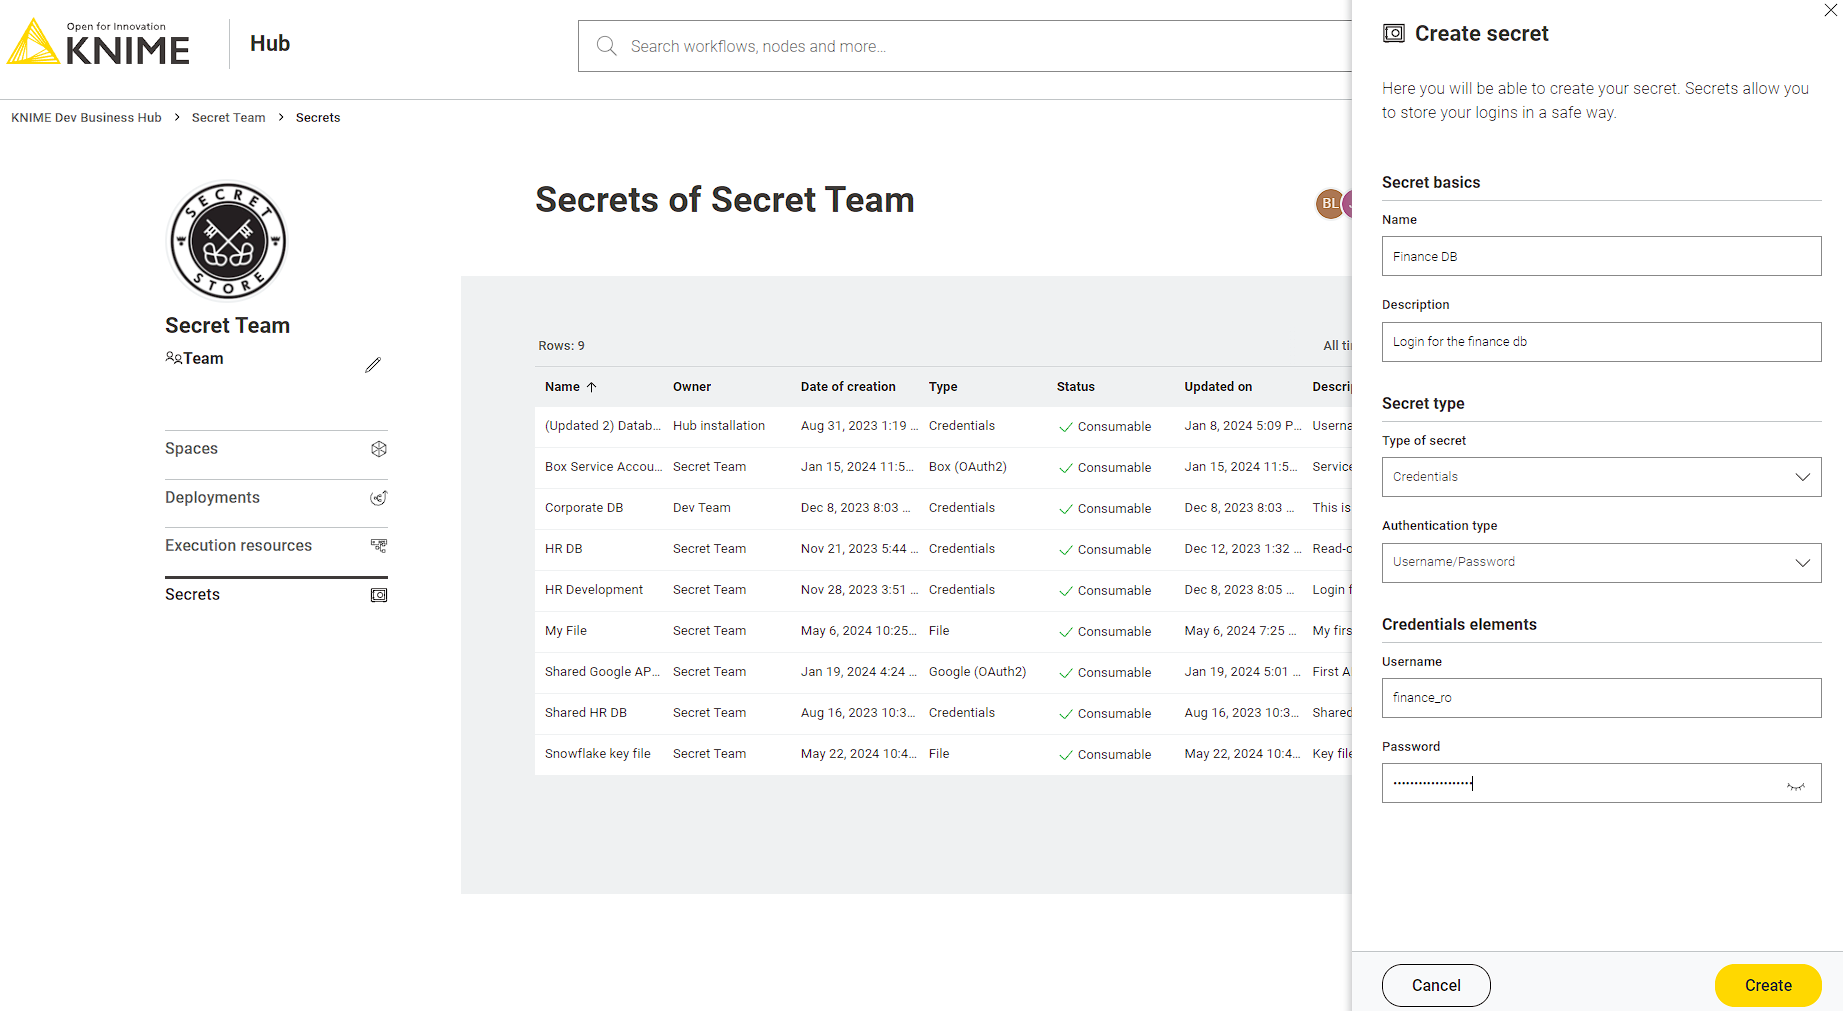Click Consumable check icon in My File row
1843x1011 pixels.
tap(1066, 632)
